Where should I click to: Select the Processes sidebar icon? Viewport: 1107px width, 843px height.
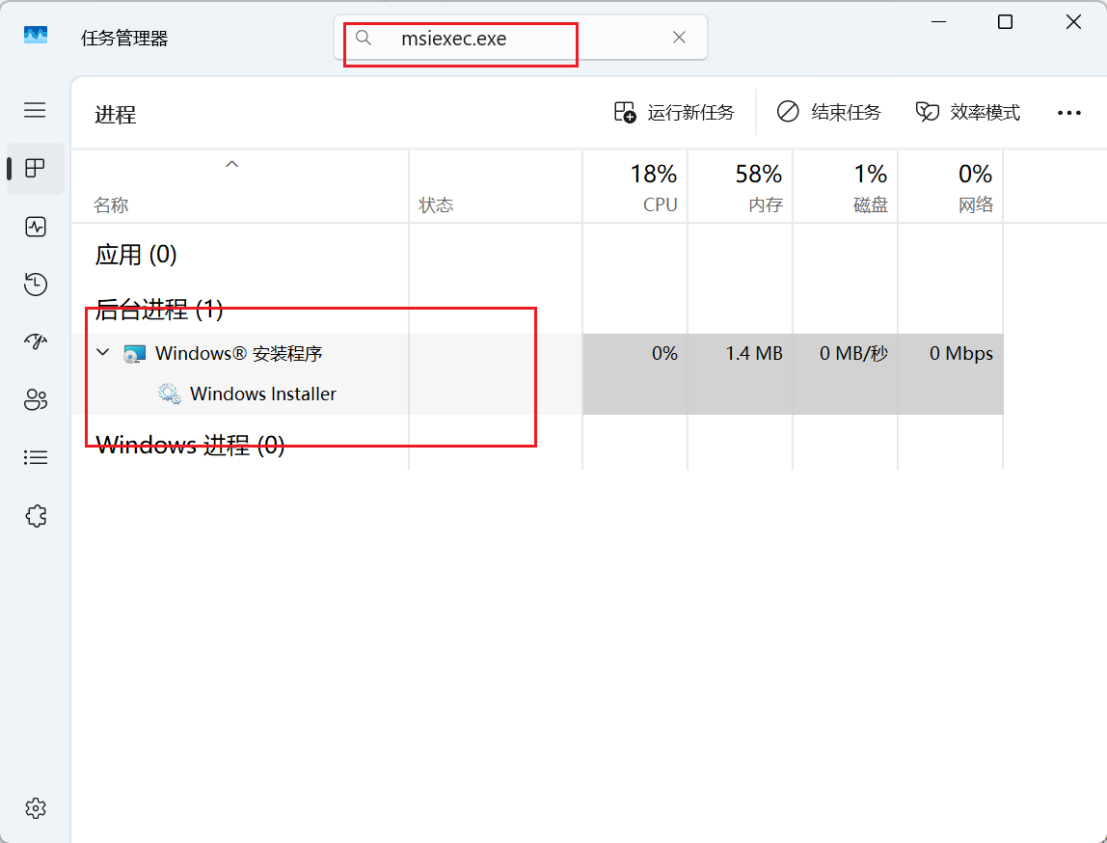(35, 168)
